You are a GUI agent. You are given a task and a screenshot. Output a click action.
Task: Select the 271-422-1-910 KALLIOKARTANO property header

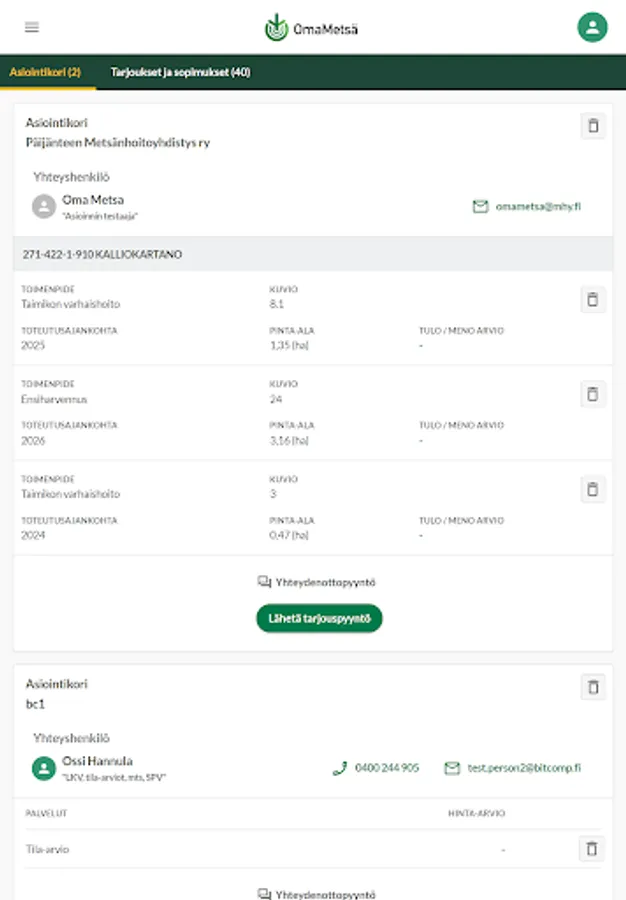(102, 254)
